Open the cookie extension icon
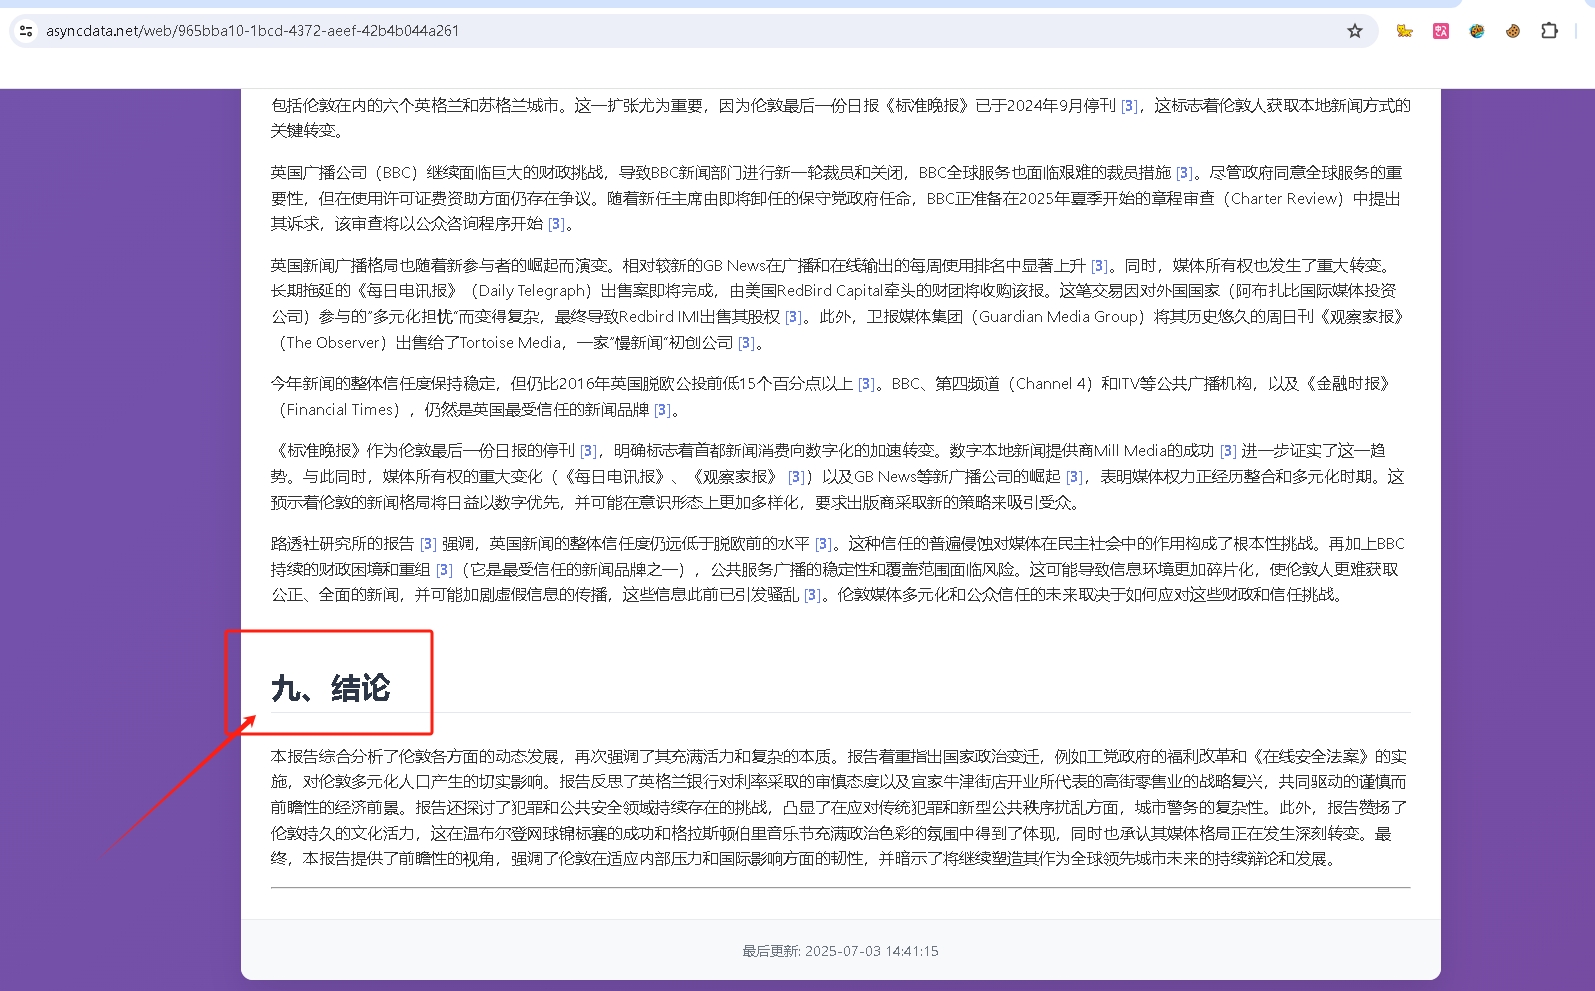The image size is (1595, 991). [x=1513, y=31]
